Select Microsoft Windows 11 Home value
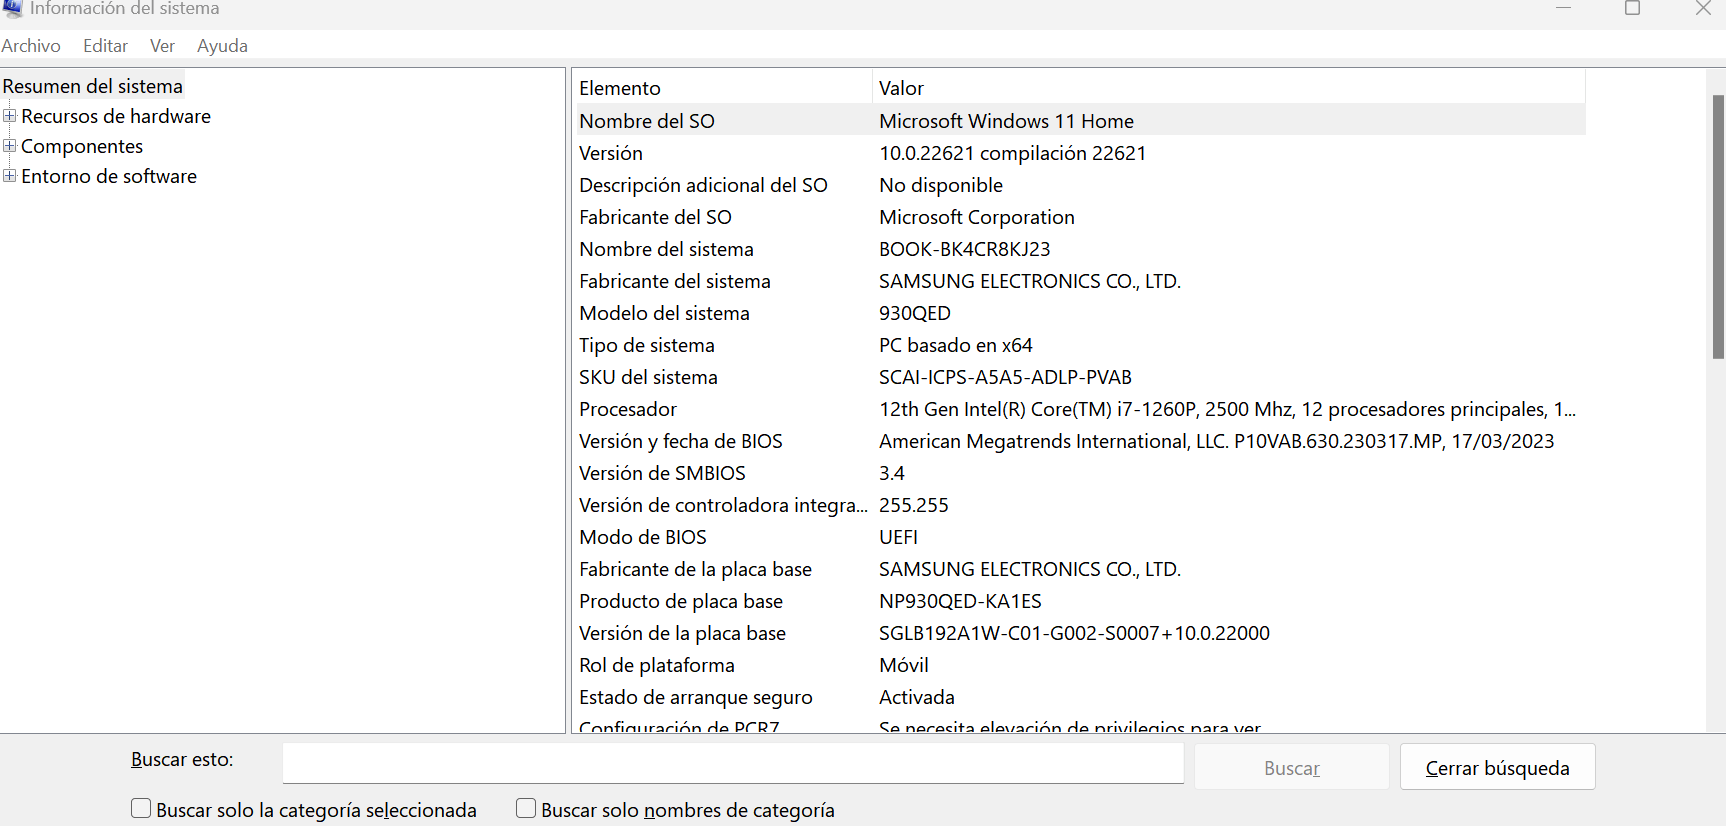 (1006, 121)
